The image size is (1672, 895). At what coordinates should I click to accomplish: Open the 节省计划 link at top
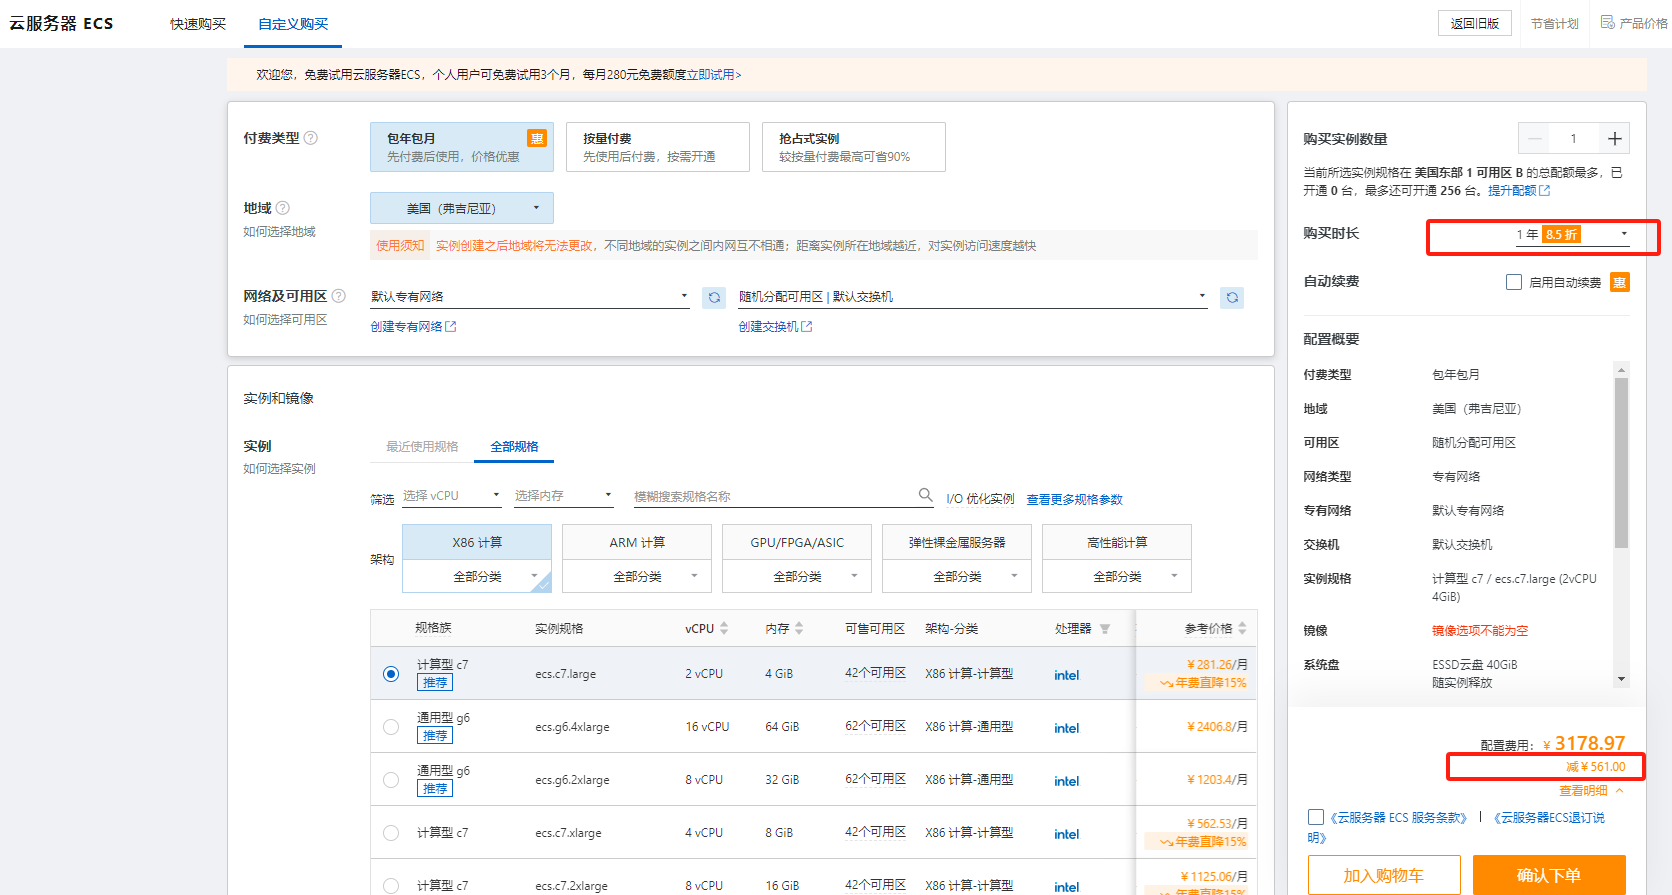point(1554,23)
